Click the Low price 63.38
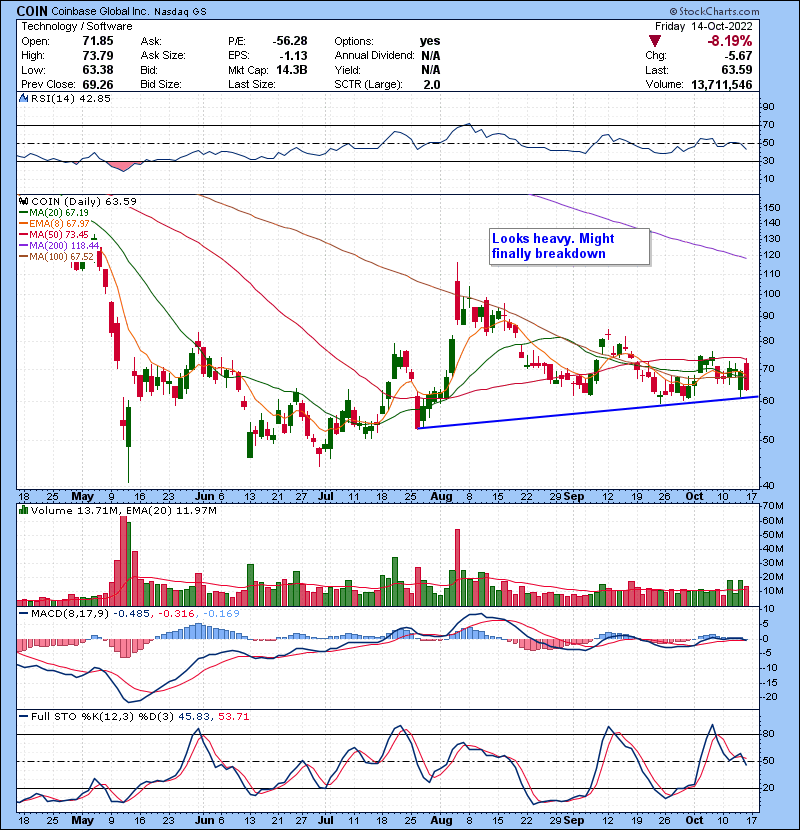This screenshot has width=800, height=830. (98, 70)
